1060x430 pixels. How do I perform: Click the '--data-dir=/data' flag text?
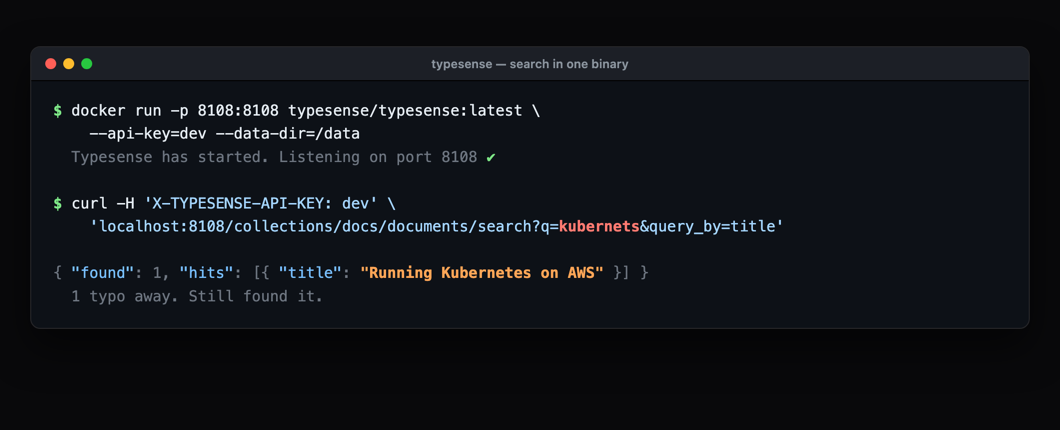point(288,134)
